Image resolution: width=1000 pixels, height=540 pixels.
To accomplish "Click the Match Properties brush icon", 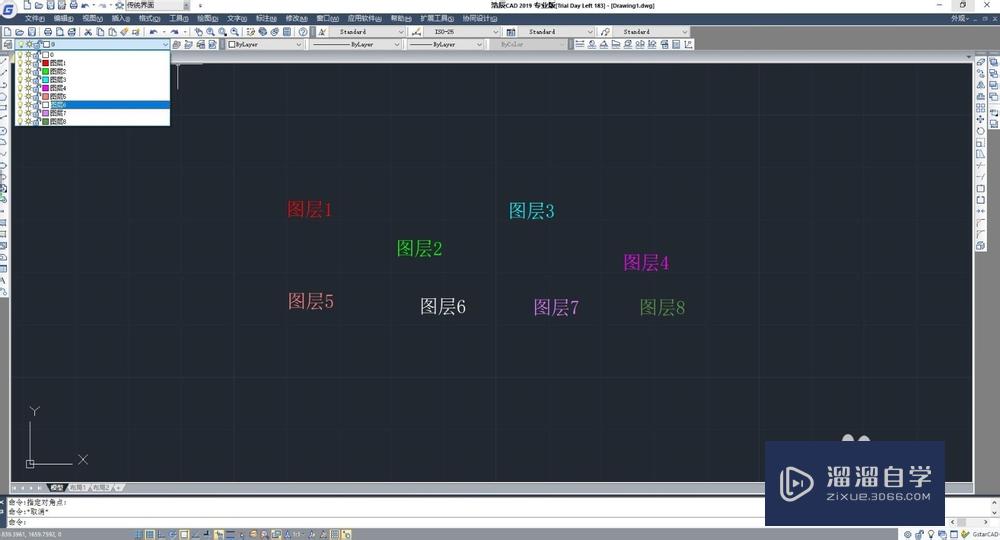I will tap(124, 32).
